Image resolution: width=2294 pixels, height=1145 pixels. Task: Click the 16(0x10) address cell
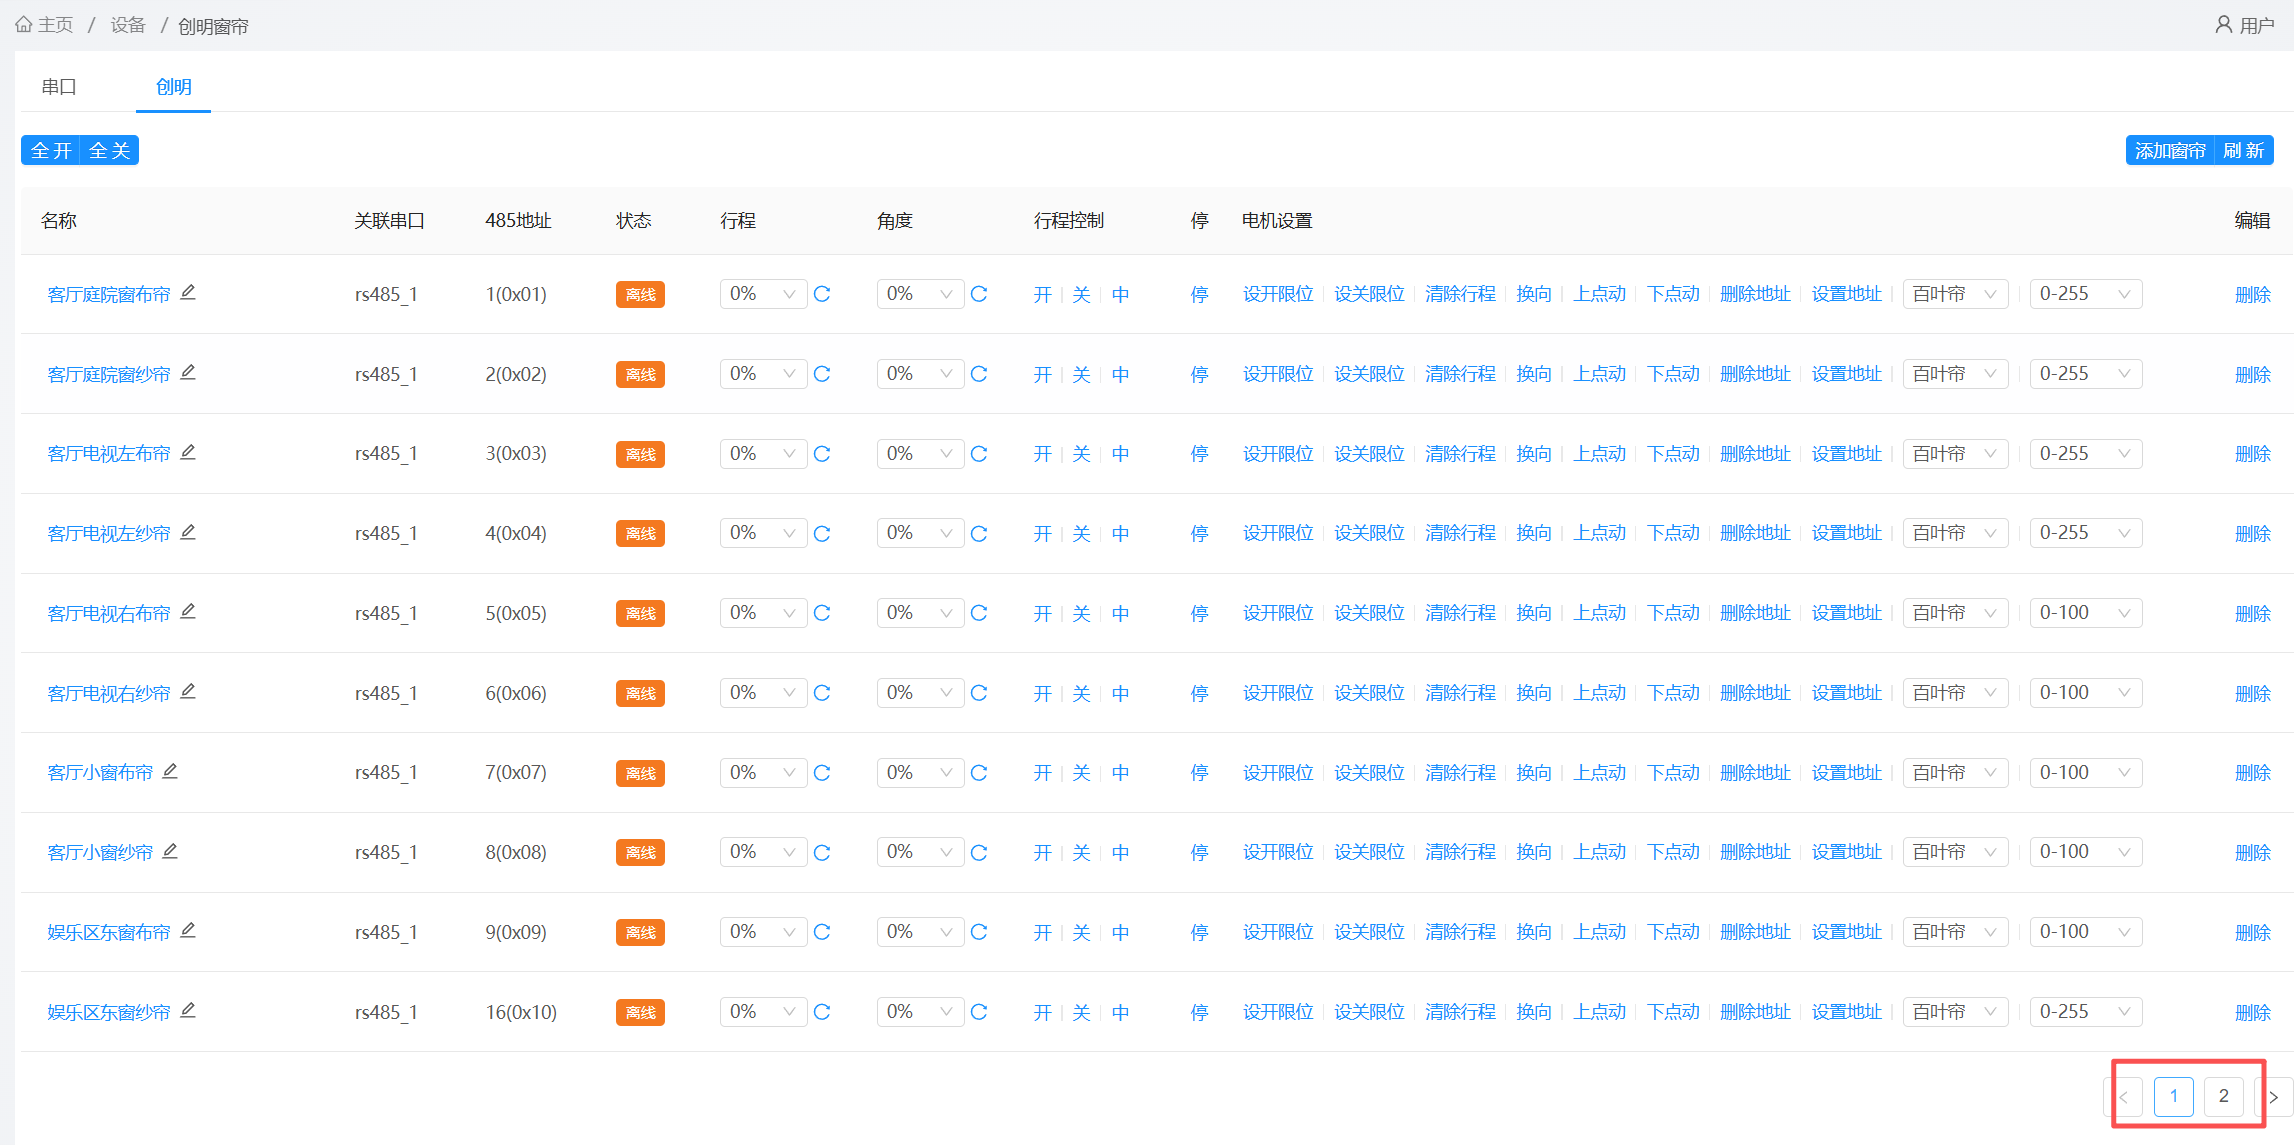pos(521,1012)
